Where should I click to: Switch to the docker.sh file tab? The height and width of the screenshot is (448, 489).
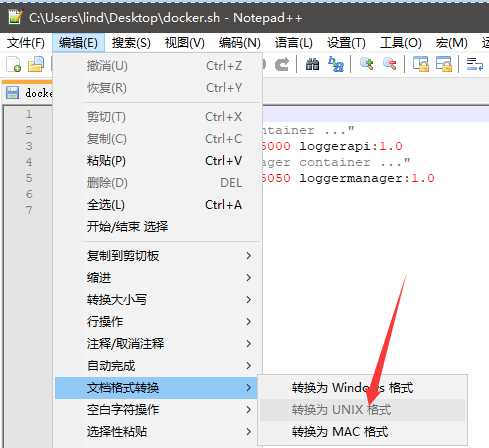tap(28, 93)
